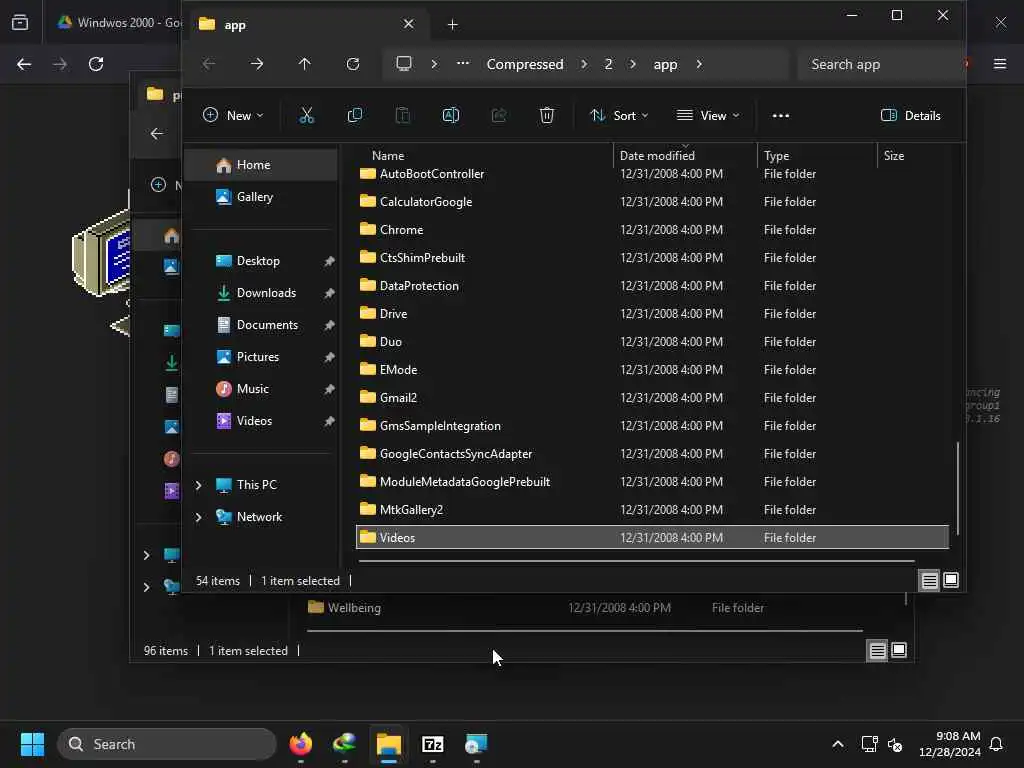Click the horizontal scrollbar under file list
The width and height of the screenshot is (1024, 768).
click(x=636, y=560)
